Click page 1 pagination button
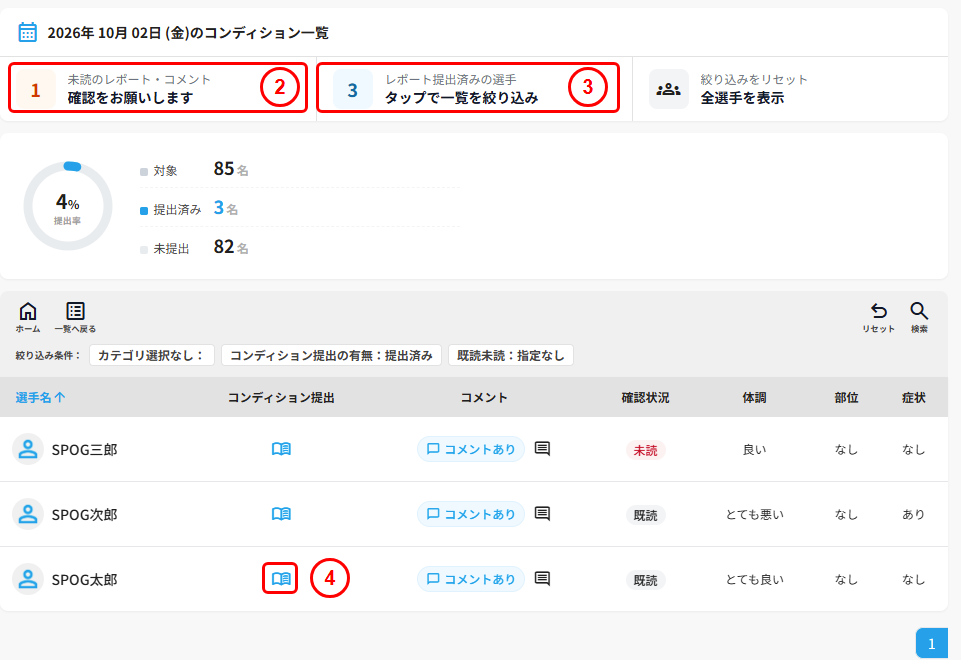961x660 pixels. tap(932, 643)
